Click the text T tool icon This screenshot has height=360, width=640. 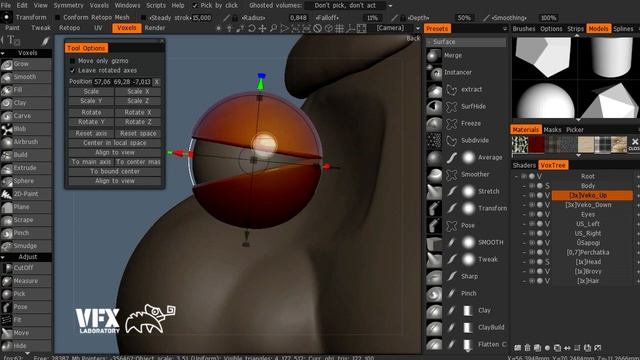(12, 40)
